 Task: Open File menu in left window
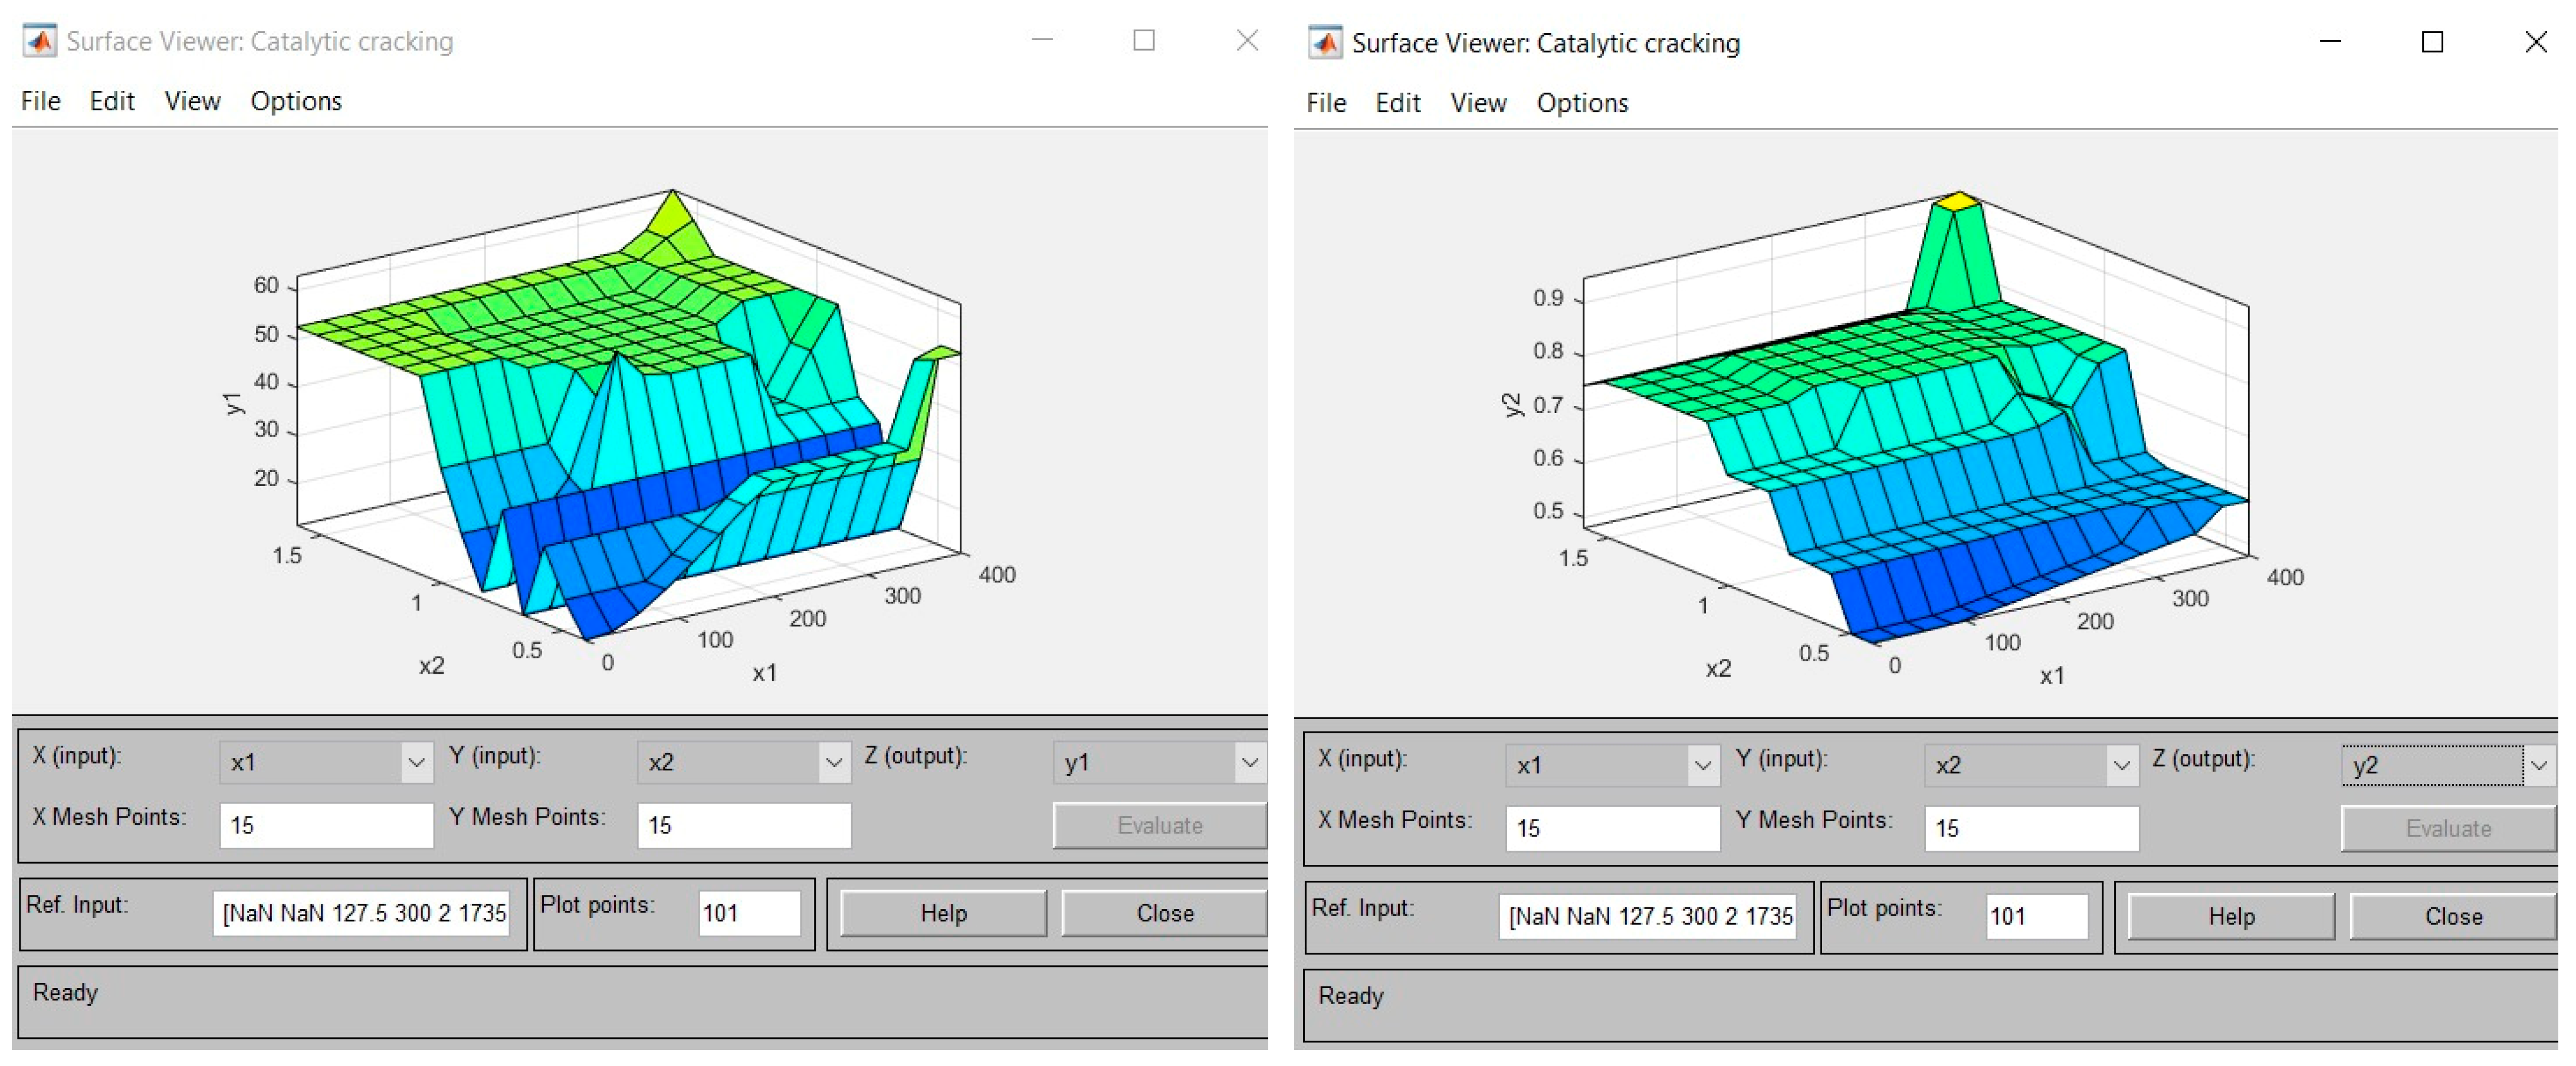pyautogui.click(x=40, y=101)
